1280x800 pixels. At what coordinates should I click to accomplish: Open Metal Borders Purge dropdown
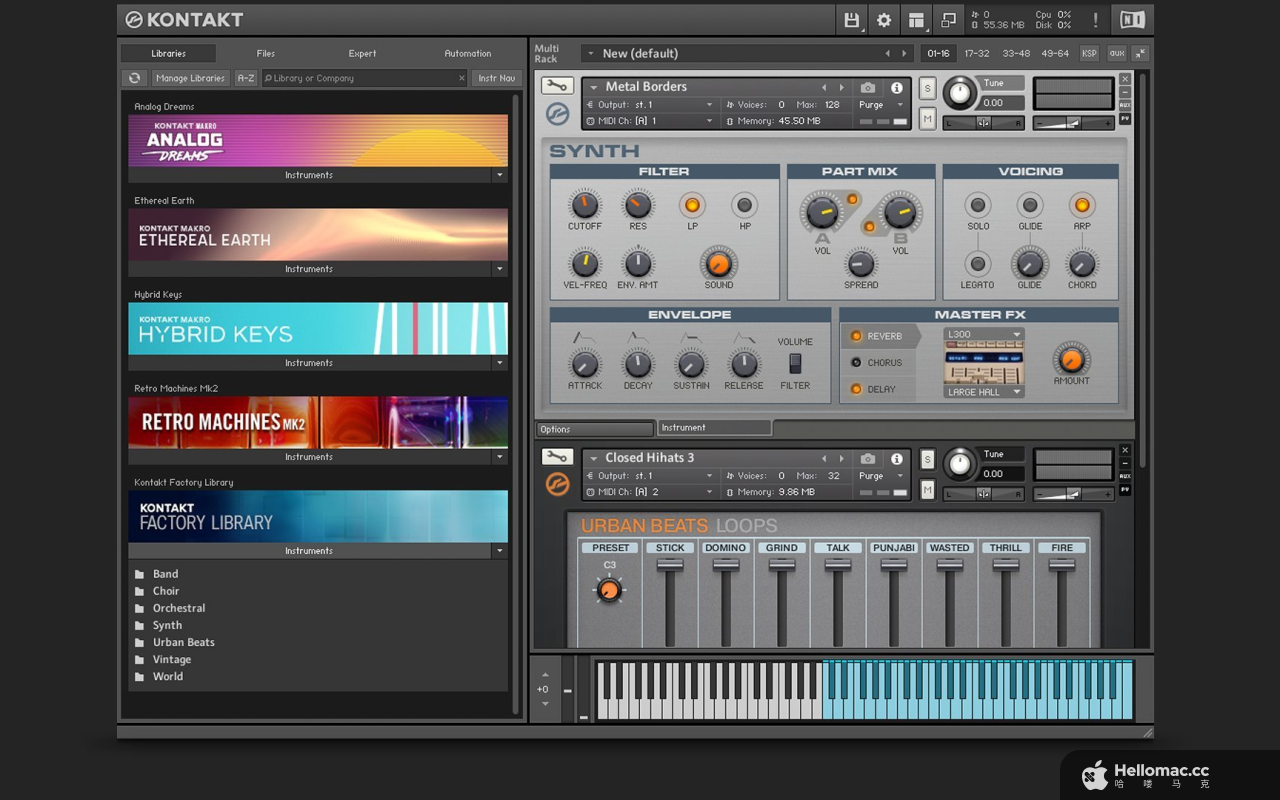[881, 105]
